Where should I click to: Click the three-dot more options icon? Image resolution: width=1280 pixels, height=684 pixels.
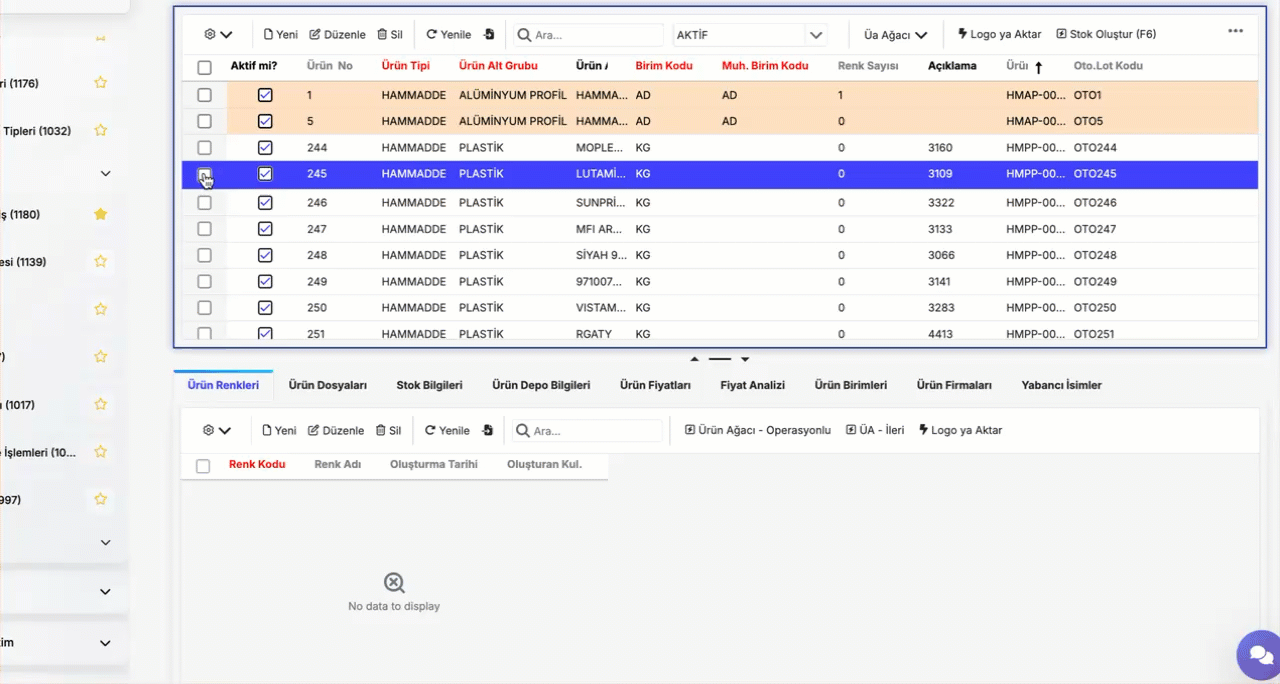click(1235, 31)
